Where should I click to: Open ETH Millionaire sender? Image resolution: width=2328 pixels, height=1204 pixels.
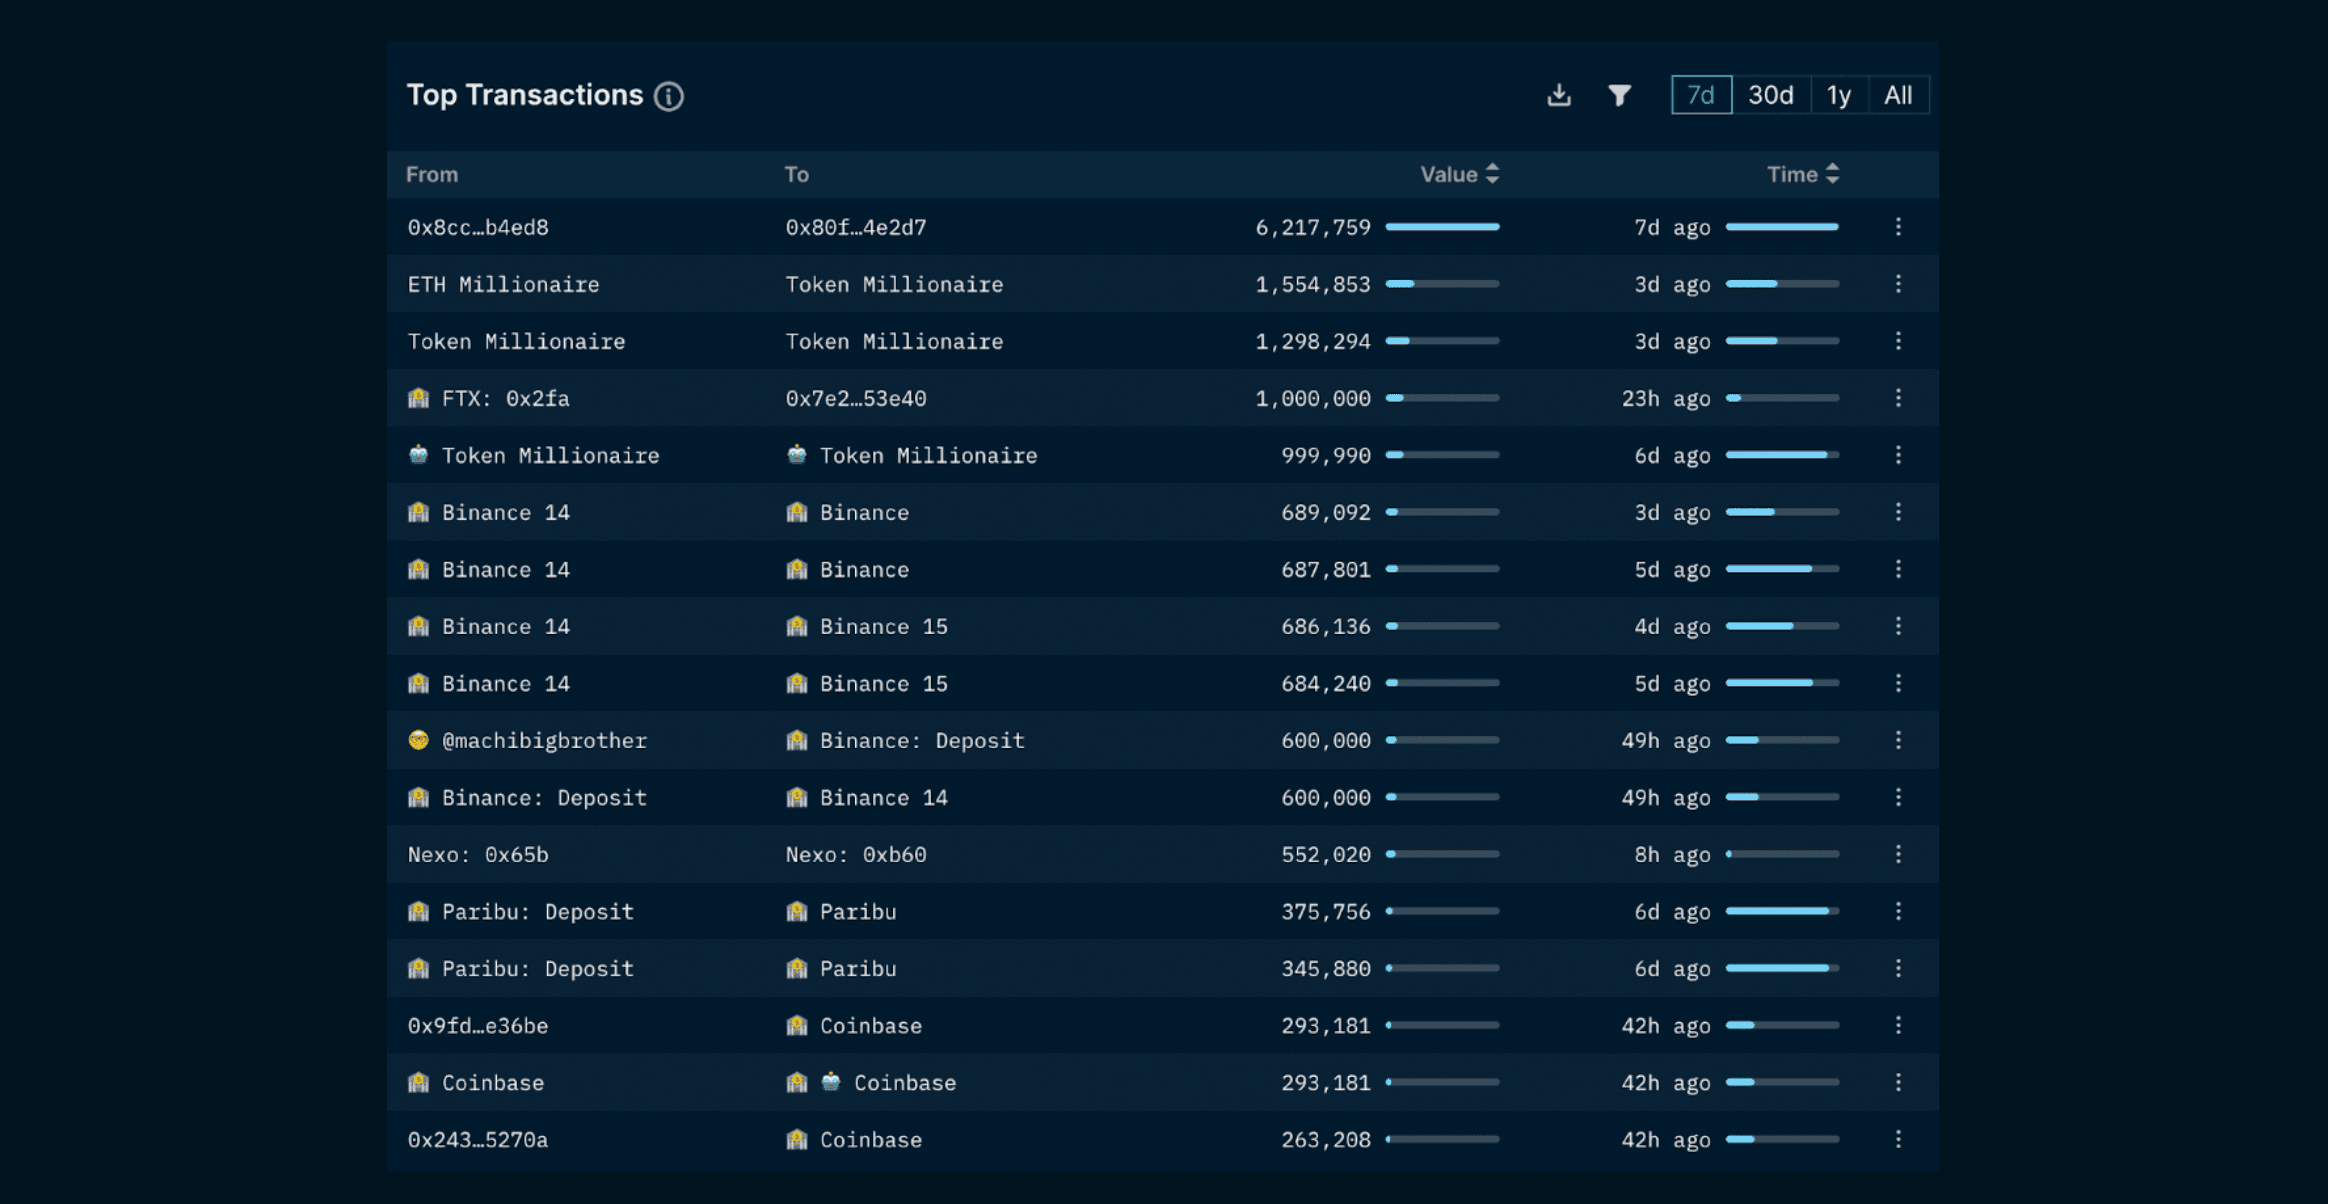point(503,284)
